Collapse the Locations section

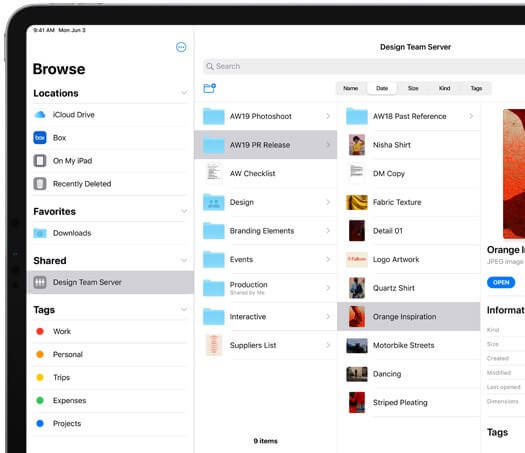point(184,93)
